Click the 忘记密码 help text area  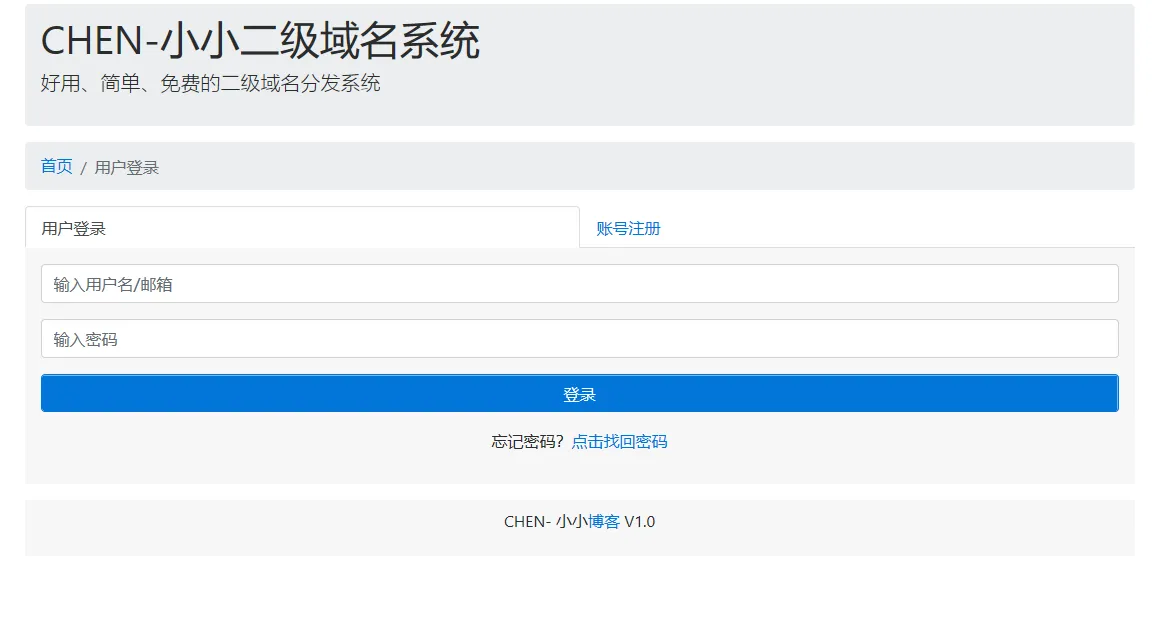point(524,441)
